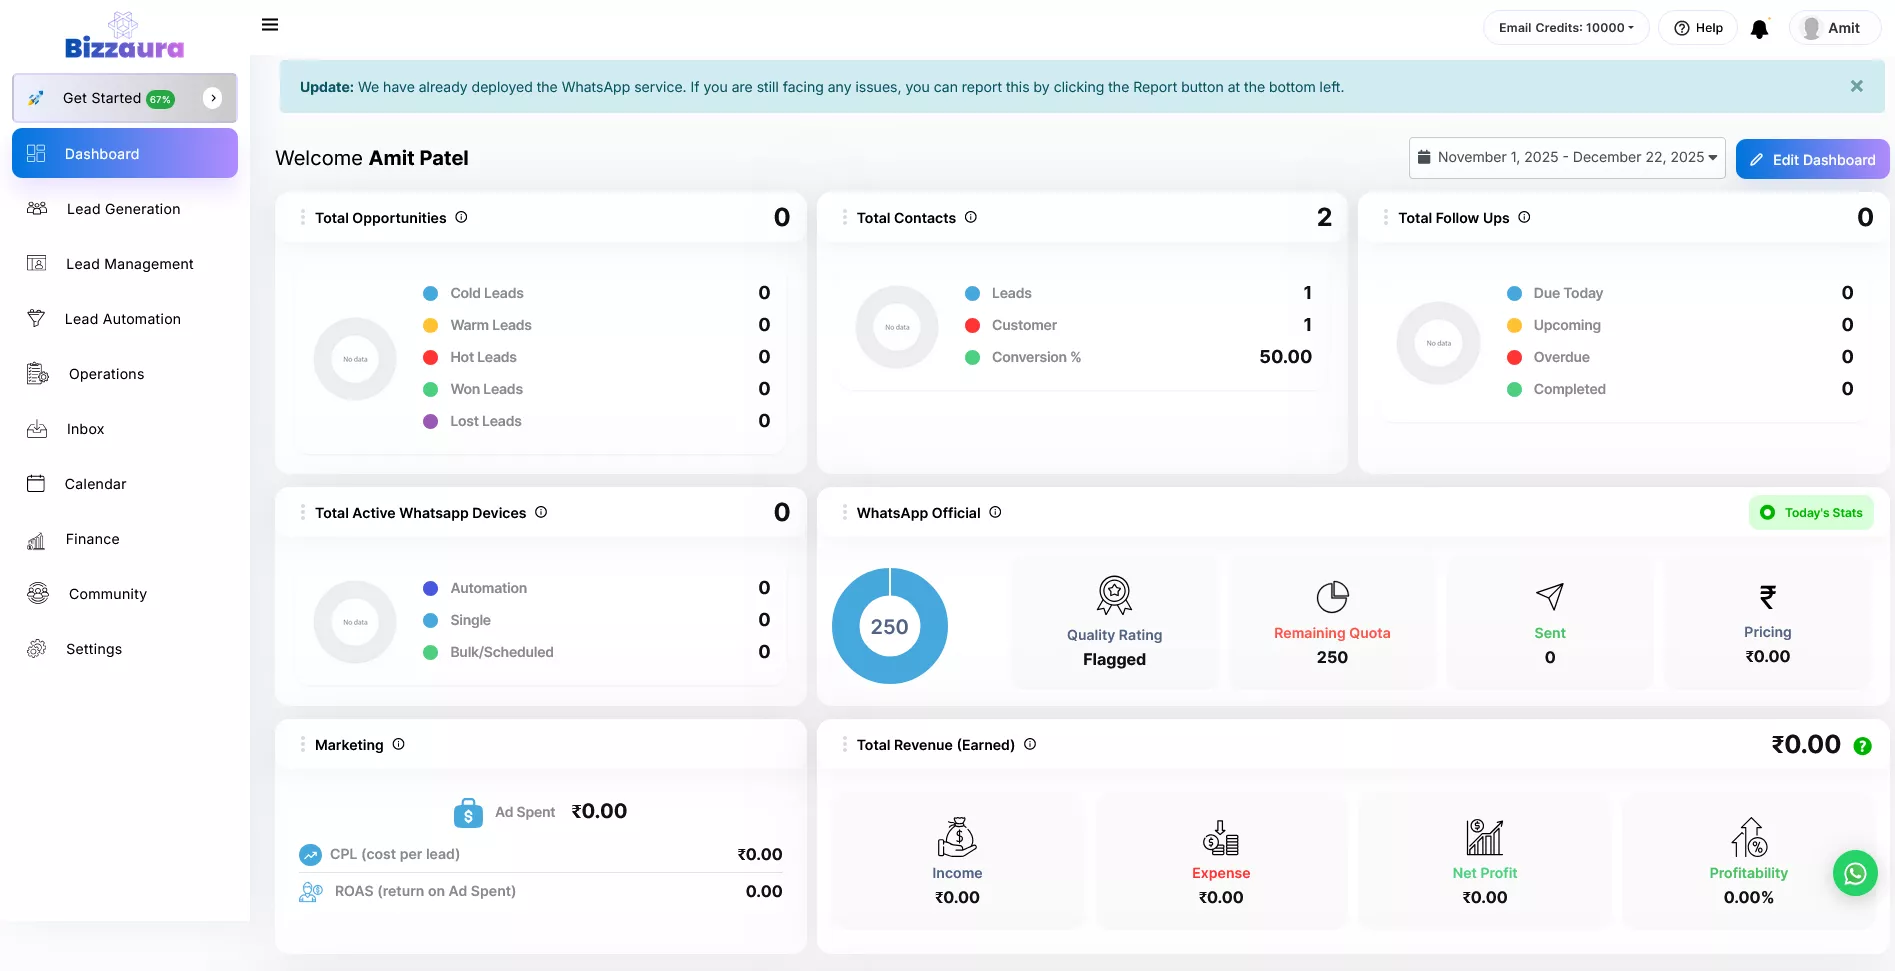Expand the date range picker
The image size is (1895, 971).
1566,158
